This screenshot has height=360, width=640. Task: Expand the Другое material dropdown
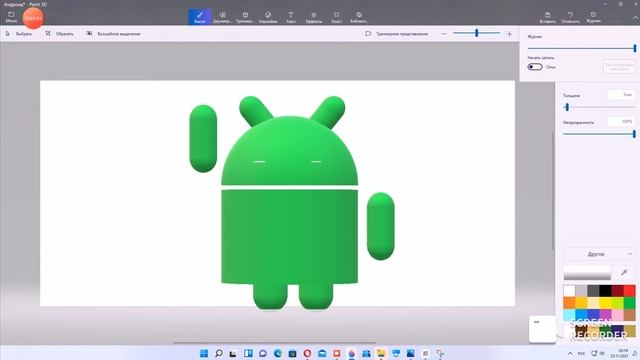[x=599, y=254]
